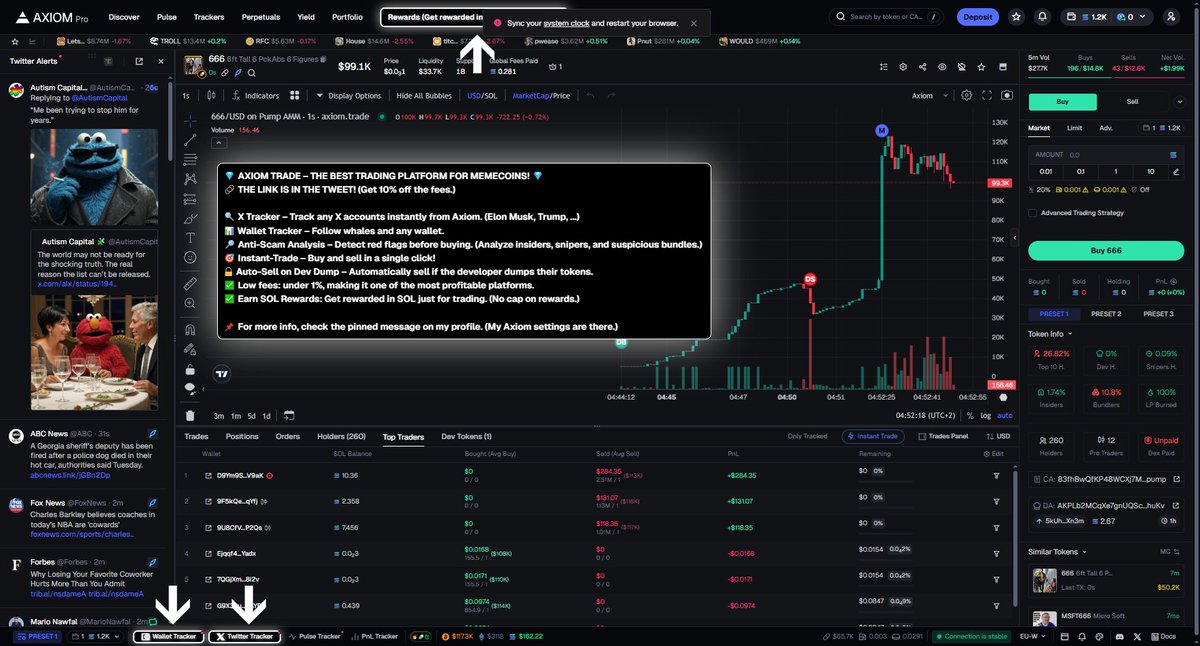
Task: Toggle the eye visibility icon above chart
Action: (941, 67)
